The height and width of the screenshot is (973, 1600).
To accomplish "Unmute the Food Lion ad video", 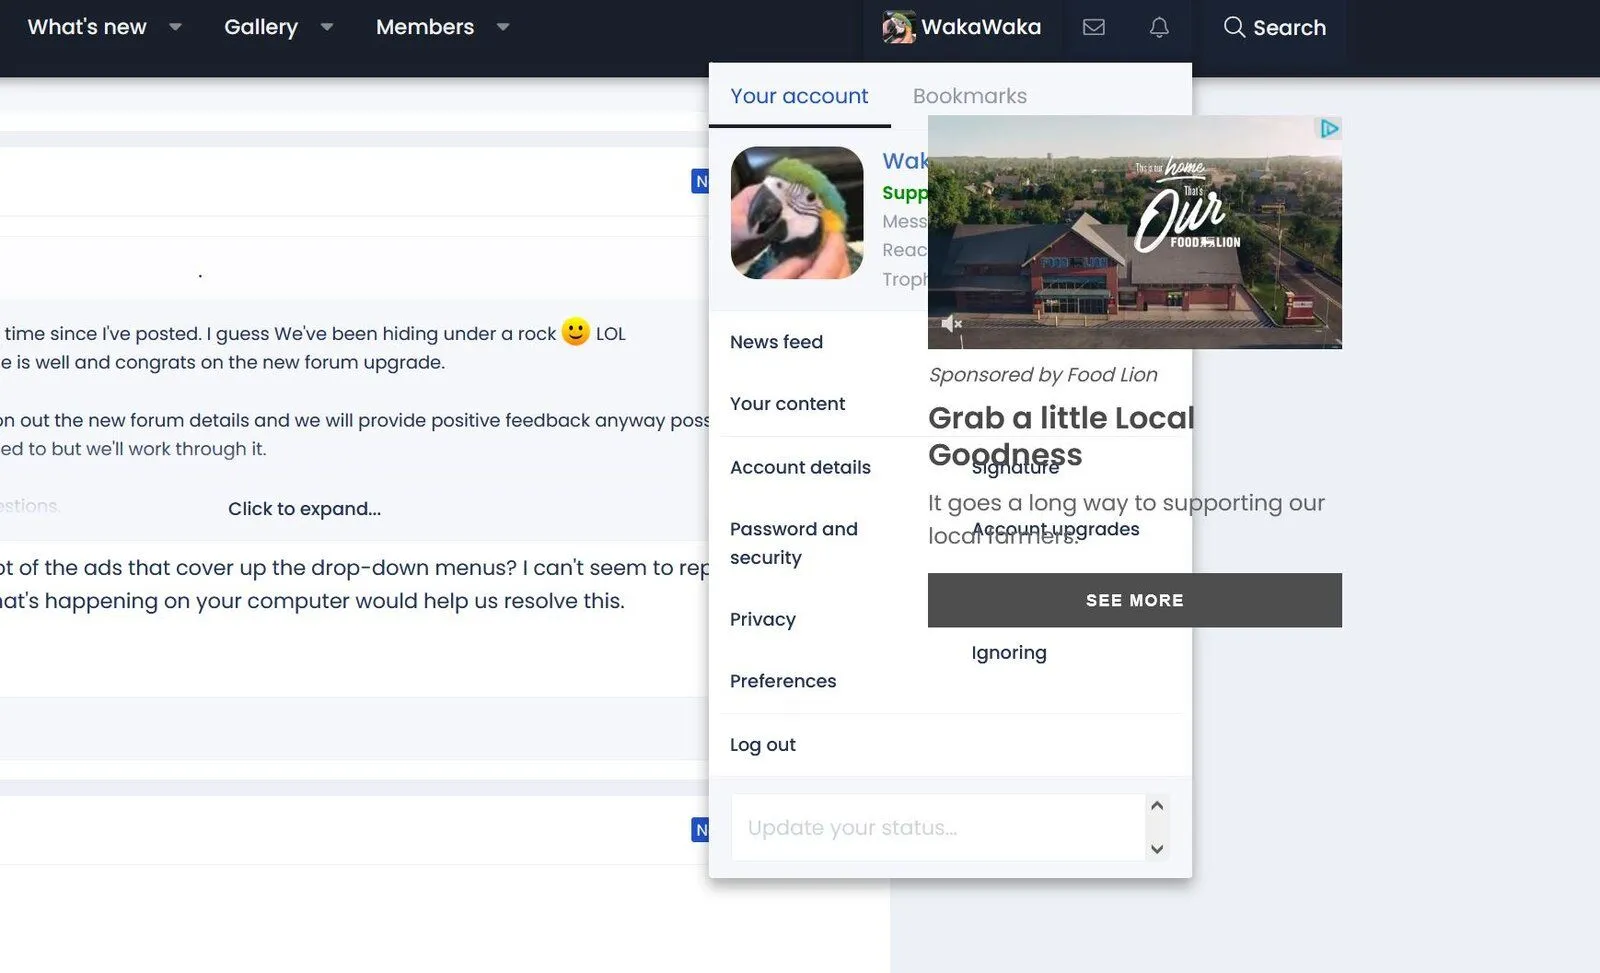I will 951,324.
